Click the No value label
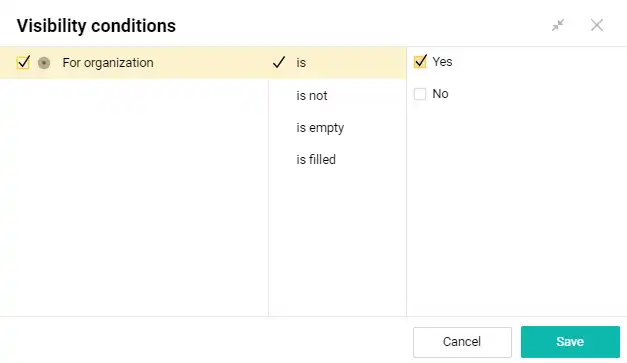Image resolution: width=627 pixels, height=363 pixels. [x=440, y=94]
